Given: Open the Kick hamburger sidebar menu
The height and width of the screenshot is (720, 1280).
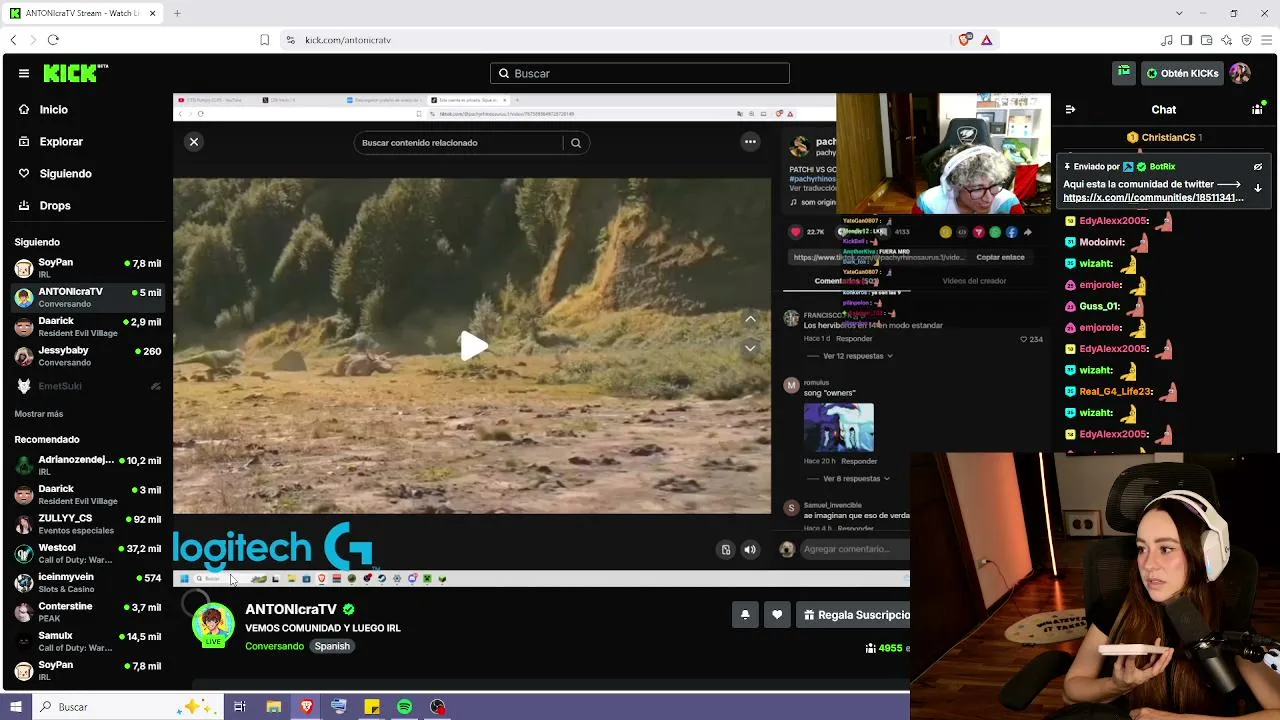Looking at the screenshot, I should tap(24, 73).
